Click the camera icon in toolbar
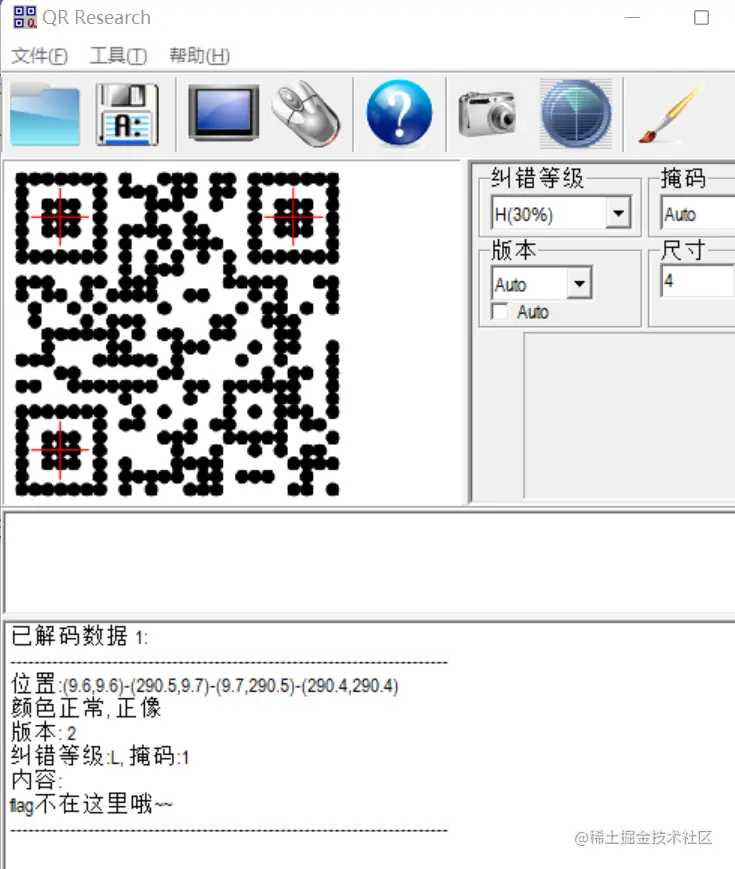This screenshot has width=735, height=869. pos(488,114)
